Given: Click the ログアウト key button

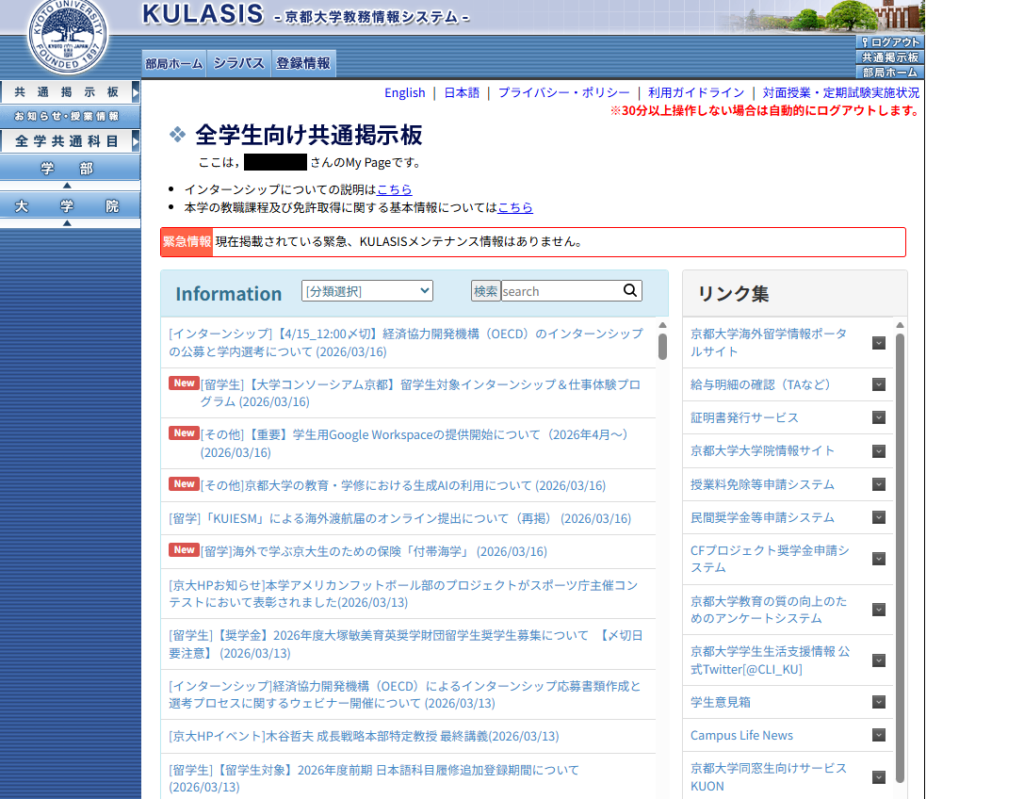Looking at the screenshot, I should coord(889,42).
